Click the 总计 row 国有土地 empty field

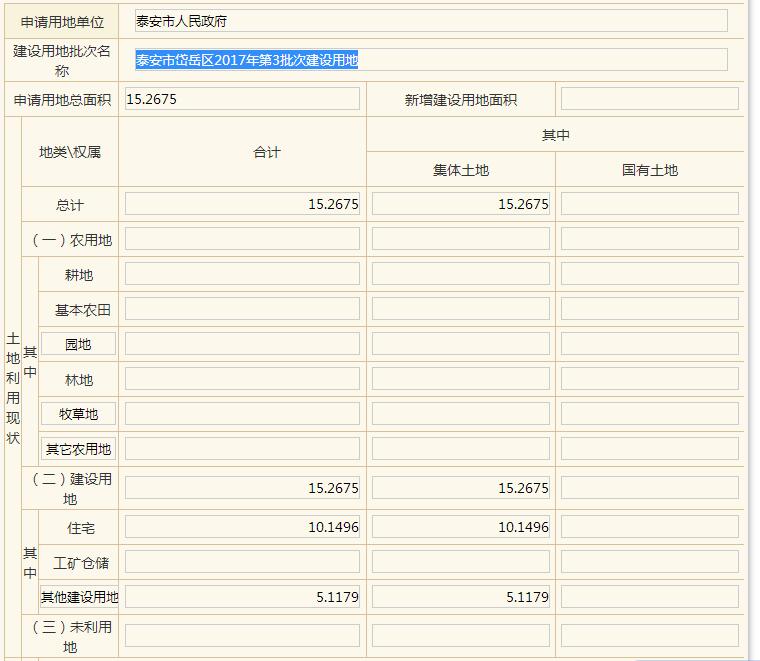tap(649, 204)
